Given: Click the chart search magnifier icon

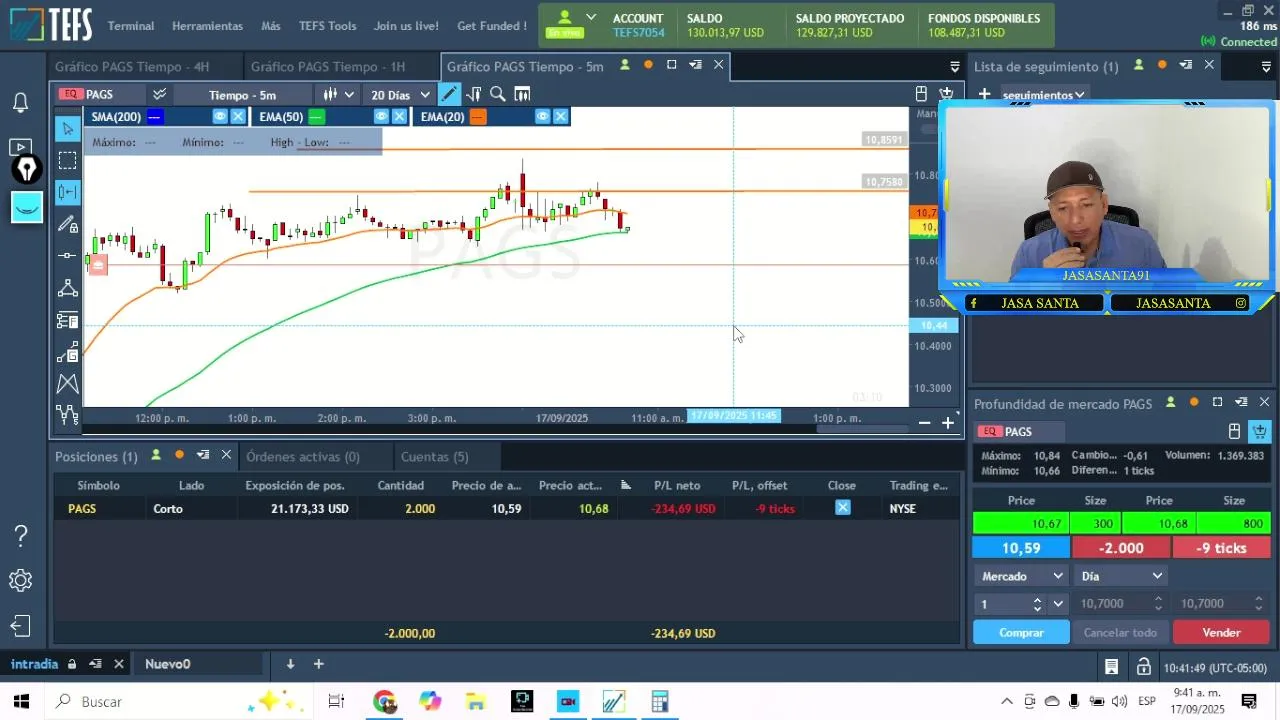Looking at the screenshot, I should coord(498,94).
